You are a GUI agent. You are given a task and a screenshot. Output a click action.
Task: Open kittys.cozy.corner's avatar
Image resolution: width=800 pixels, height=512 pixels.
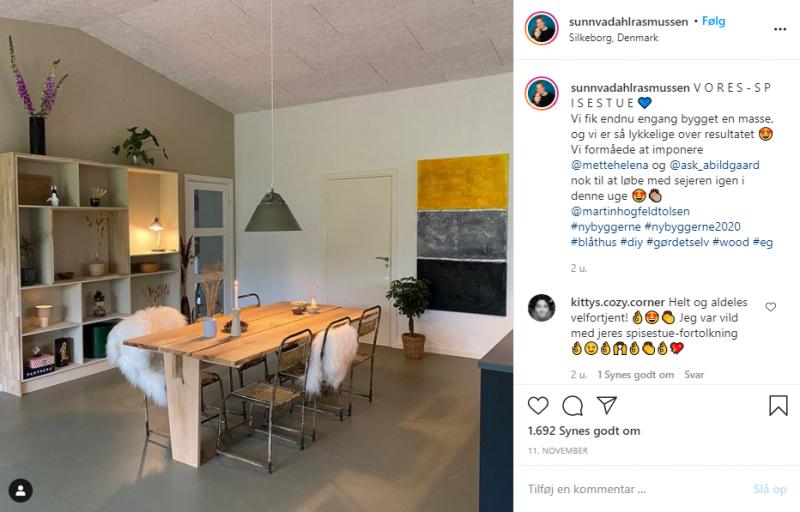541,308
